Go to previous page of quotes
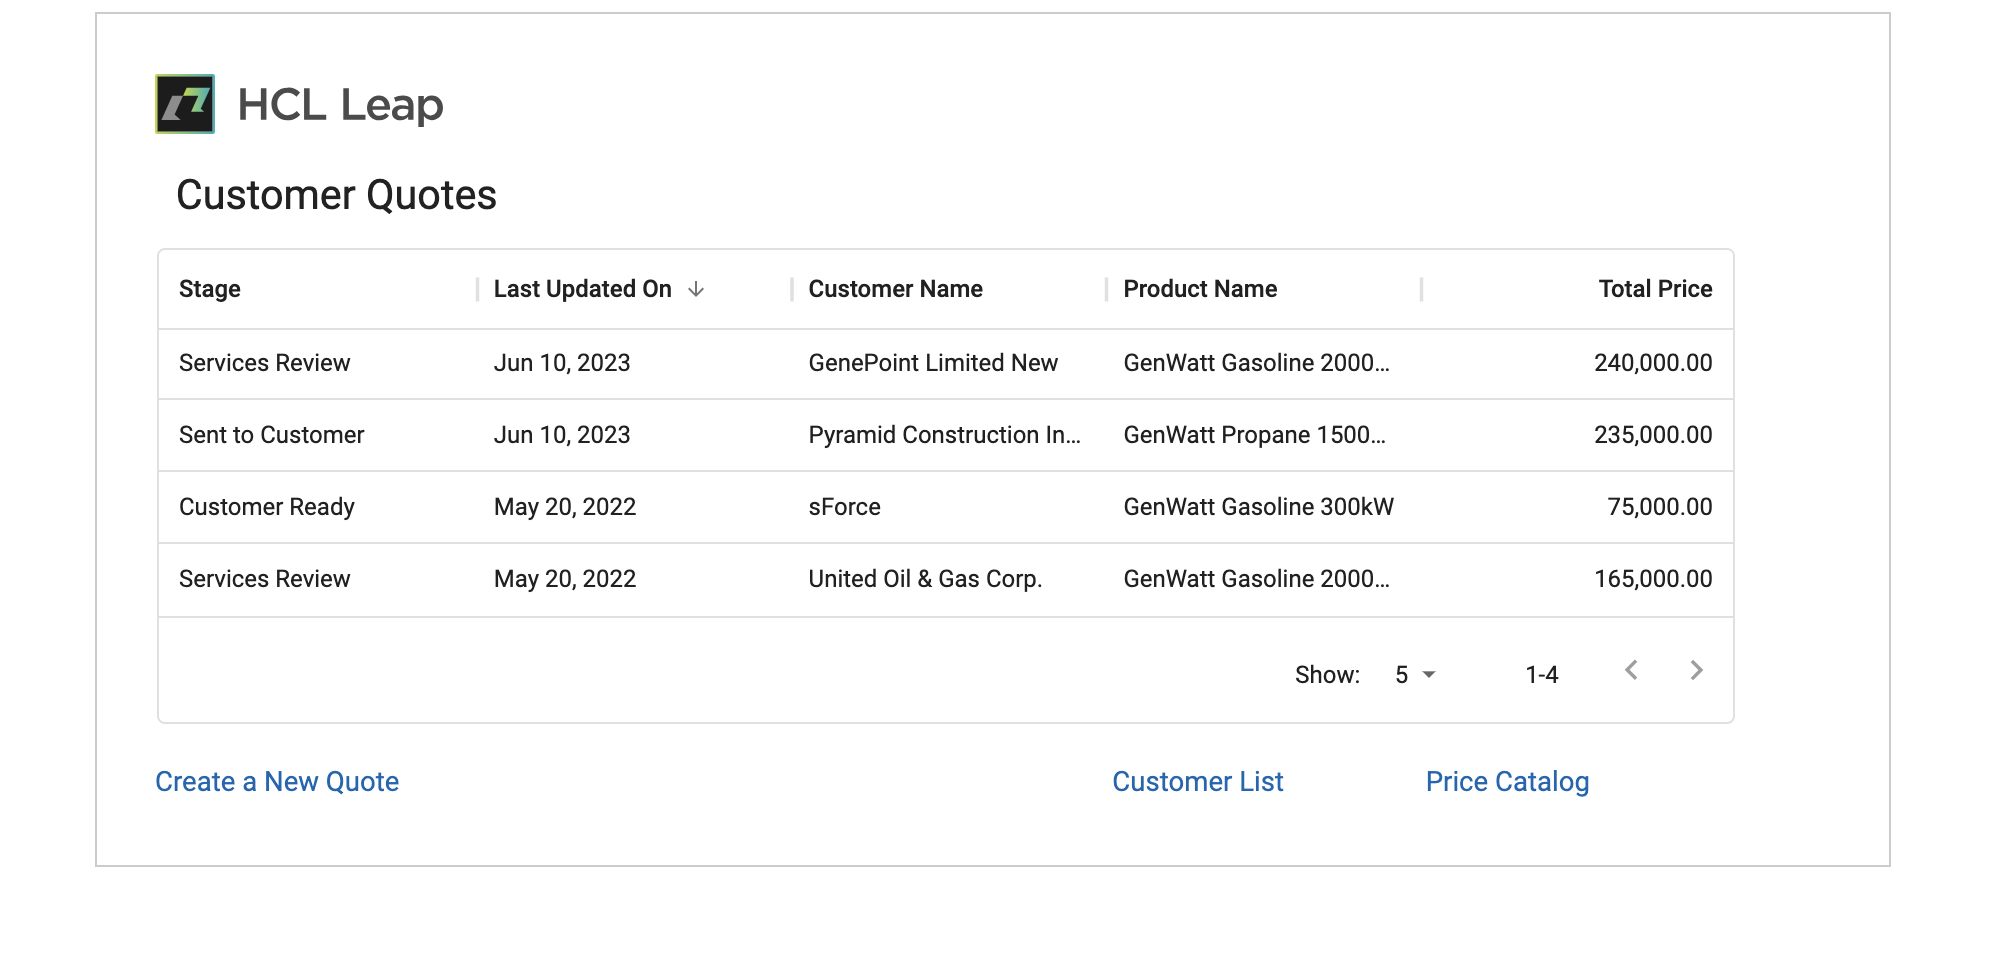Viewport: 2006px width, 980px height. point(1631,671)
